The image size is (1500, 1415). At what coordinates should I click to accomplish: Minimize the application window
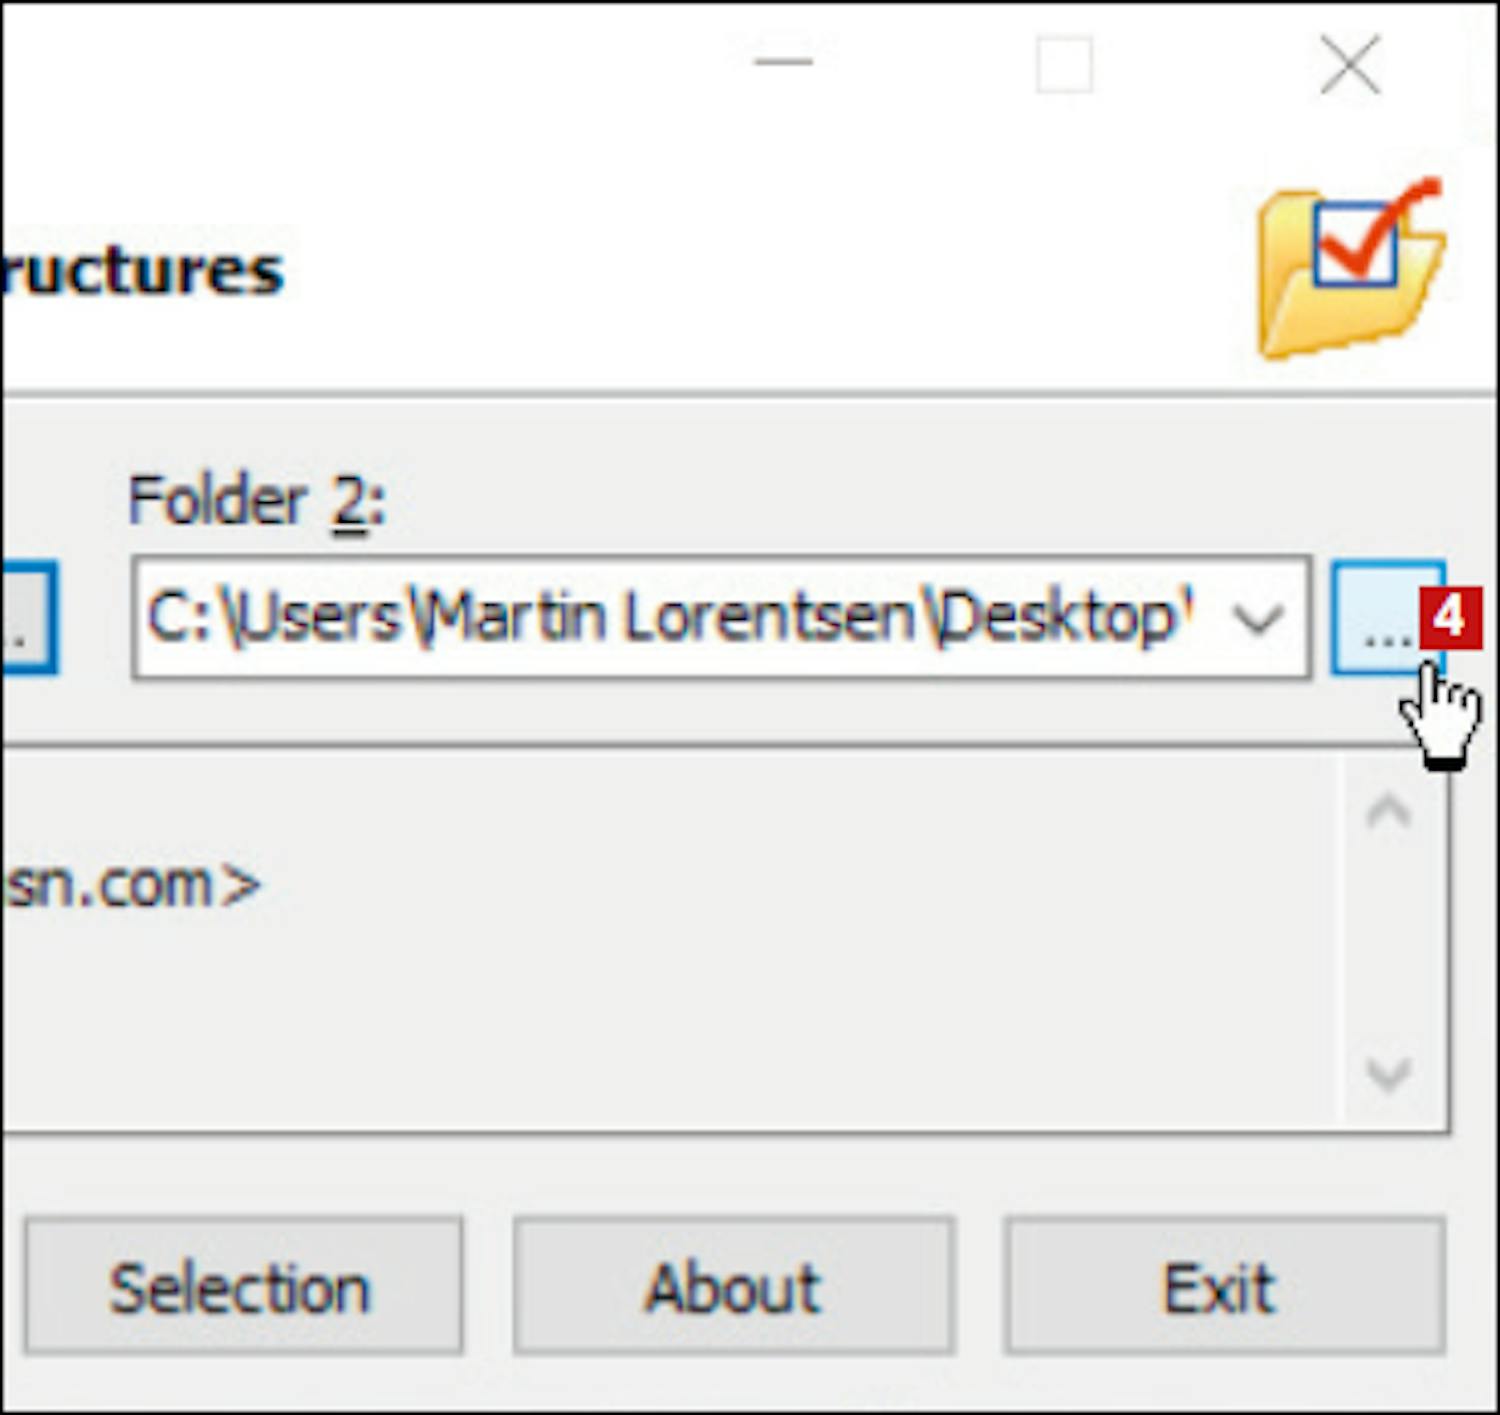(x=783, y=63)
